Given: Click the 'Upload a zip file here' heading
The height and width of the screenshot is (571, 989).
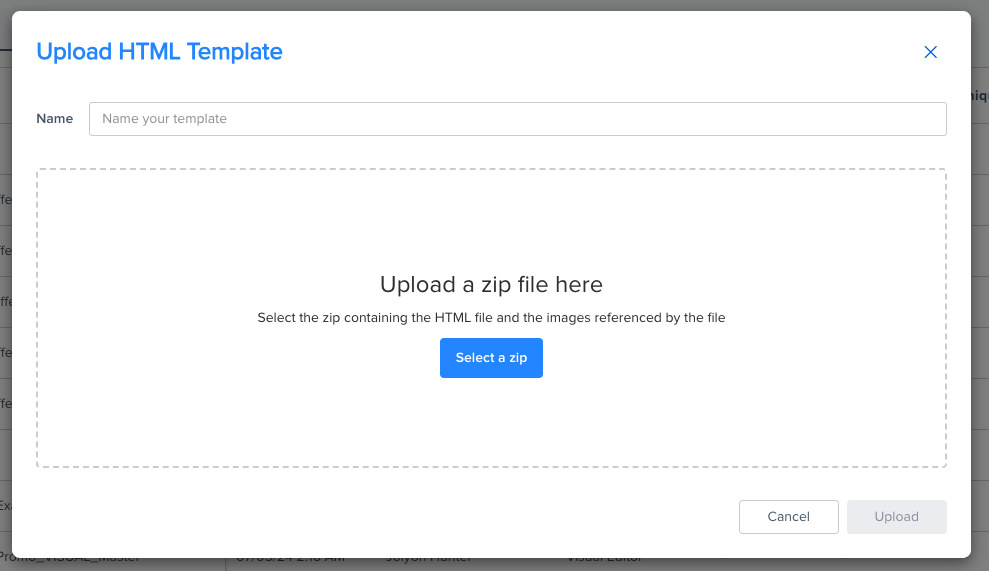Looking at the screenshot, I should click(491, 285).
